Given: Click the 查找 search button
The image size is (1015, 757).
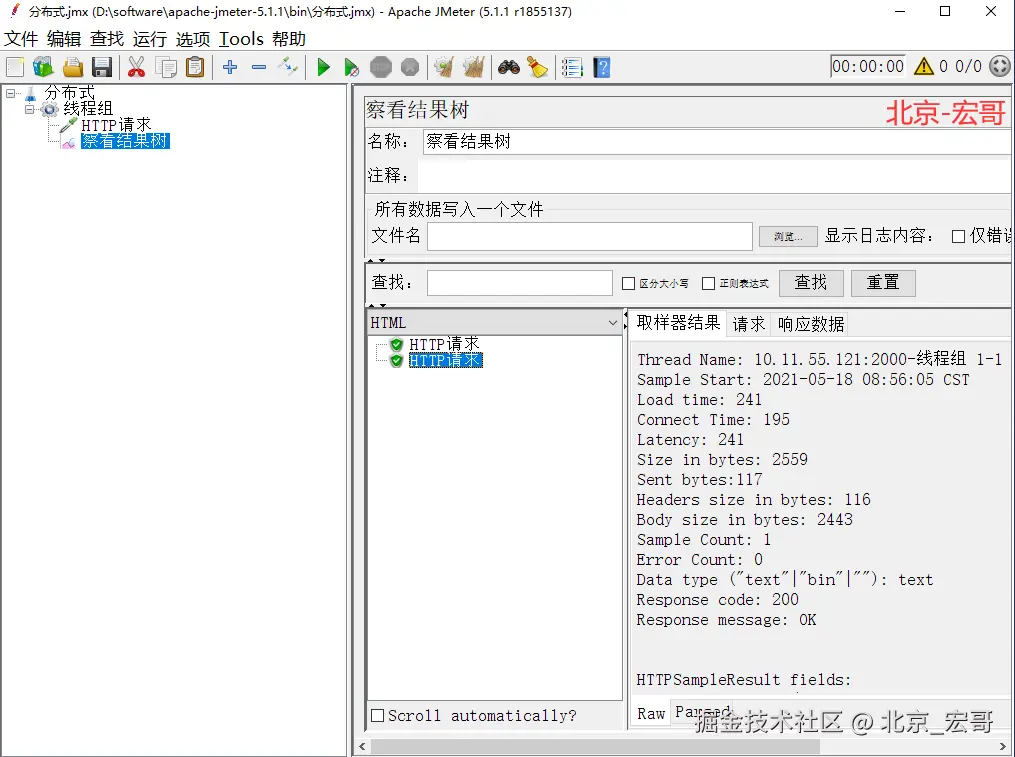Looking at the screenshot, I should click(811, 283).
